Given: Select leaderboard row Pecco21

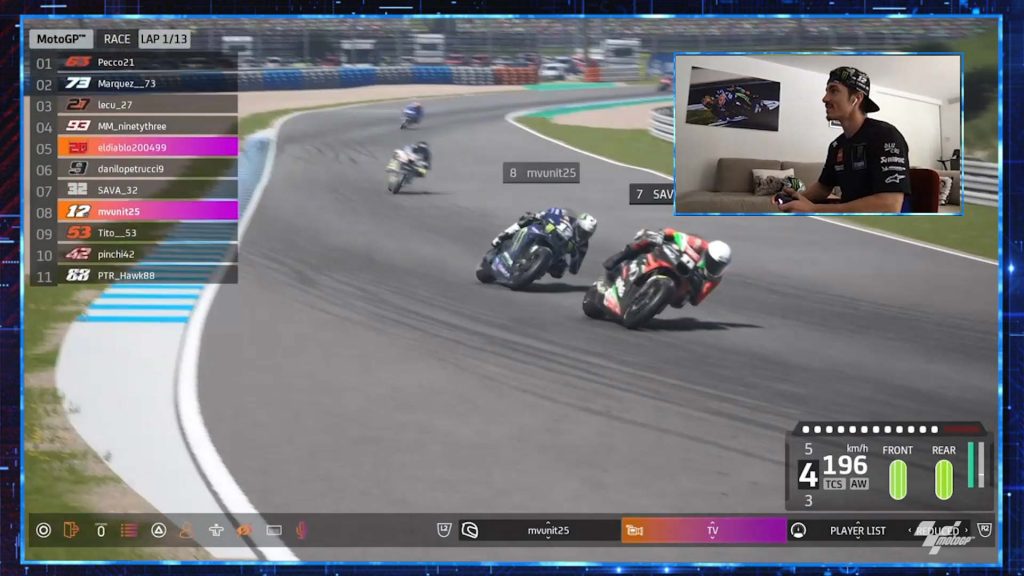Looking at the screenshot, I should pyautogui.click(x=148, y=62).
